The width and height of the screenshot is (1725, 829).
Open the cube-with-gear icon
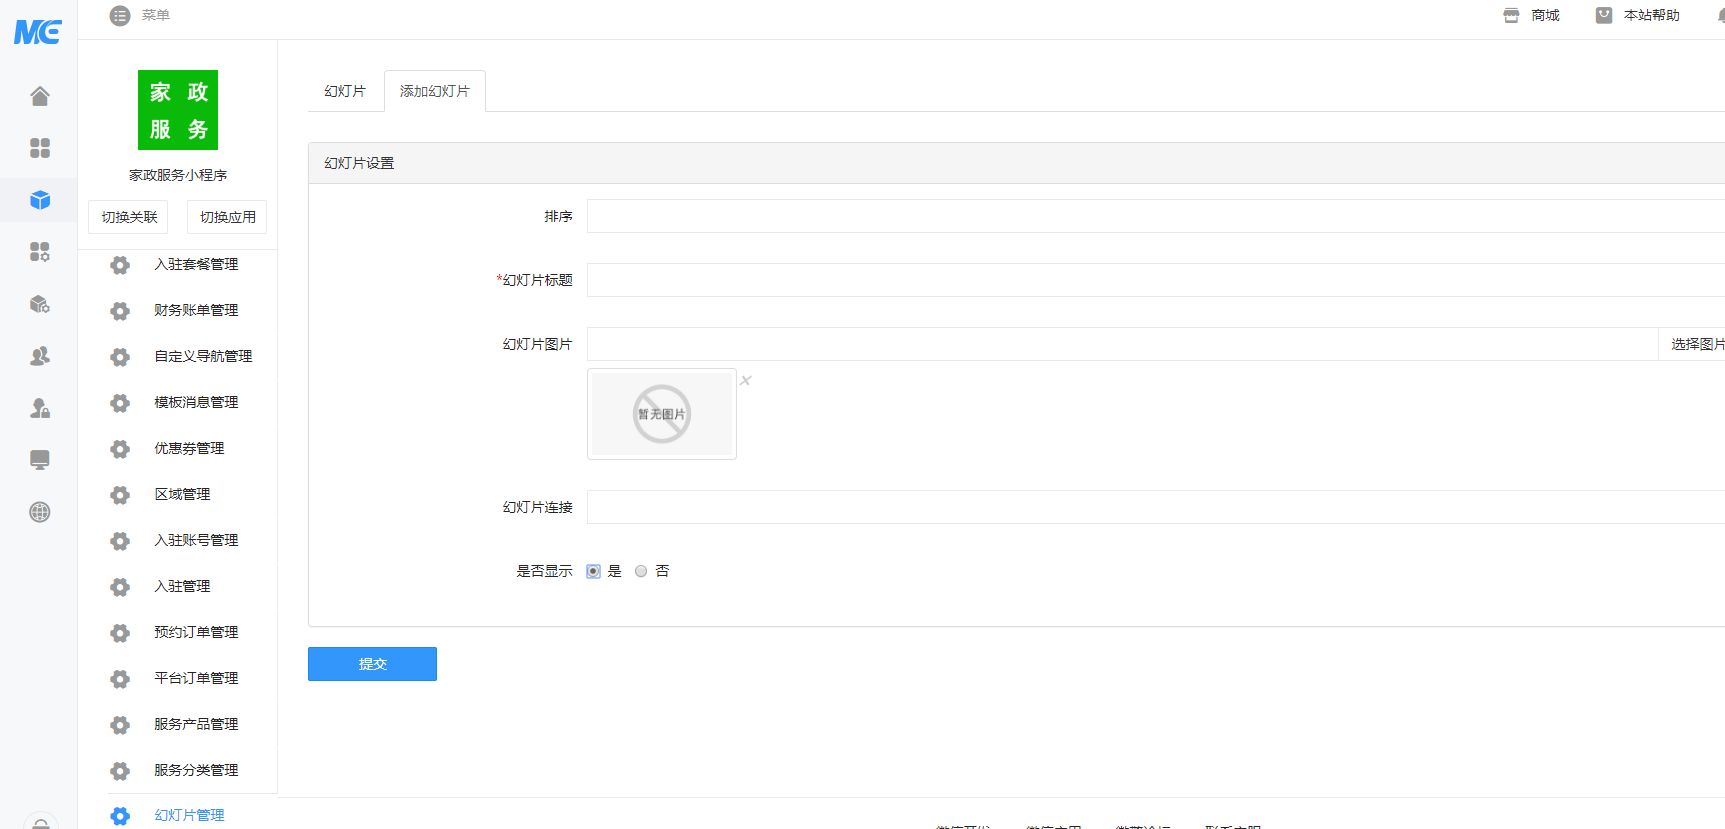(40, 304)
